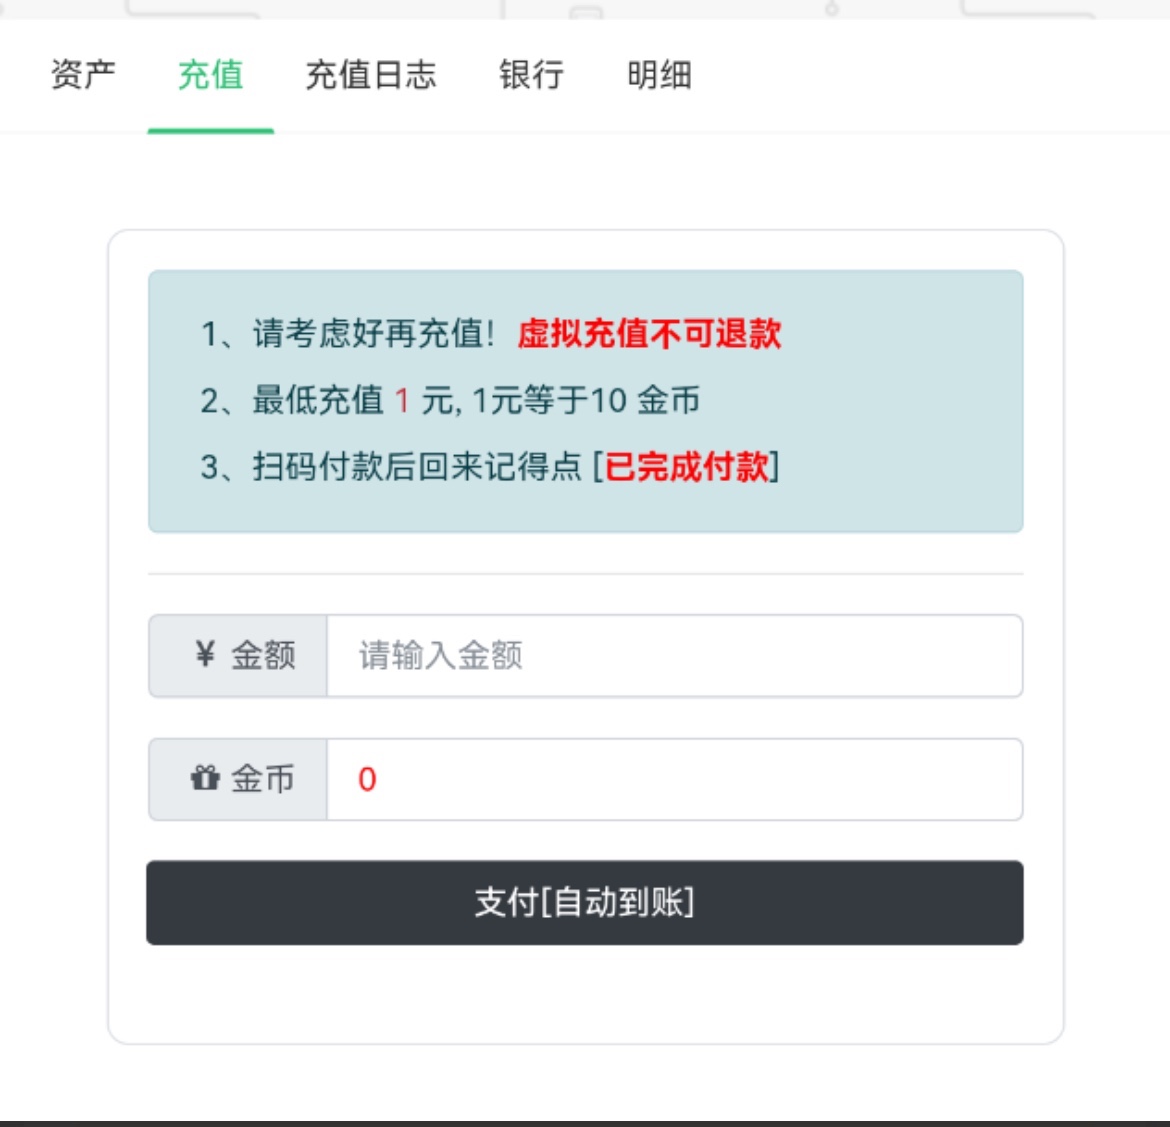
Task: Focus the 请输入金额 amount input
Action: tap(674, 656)
